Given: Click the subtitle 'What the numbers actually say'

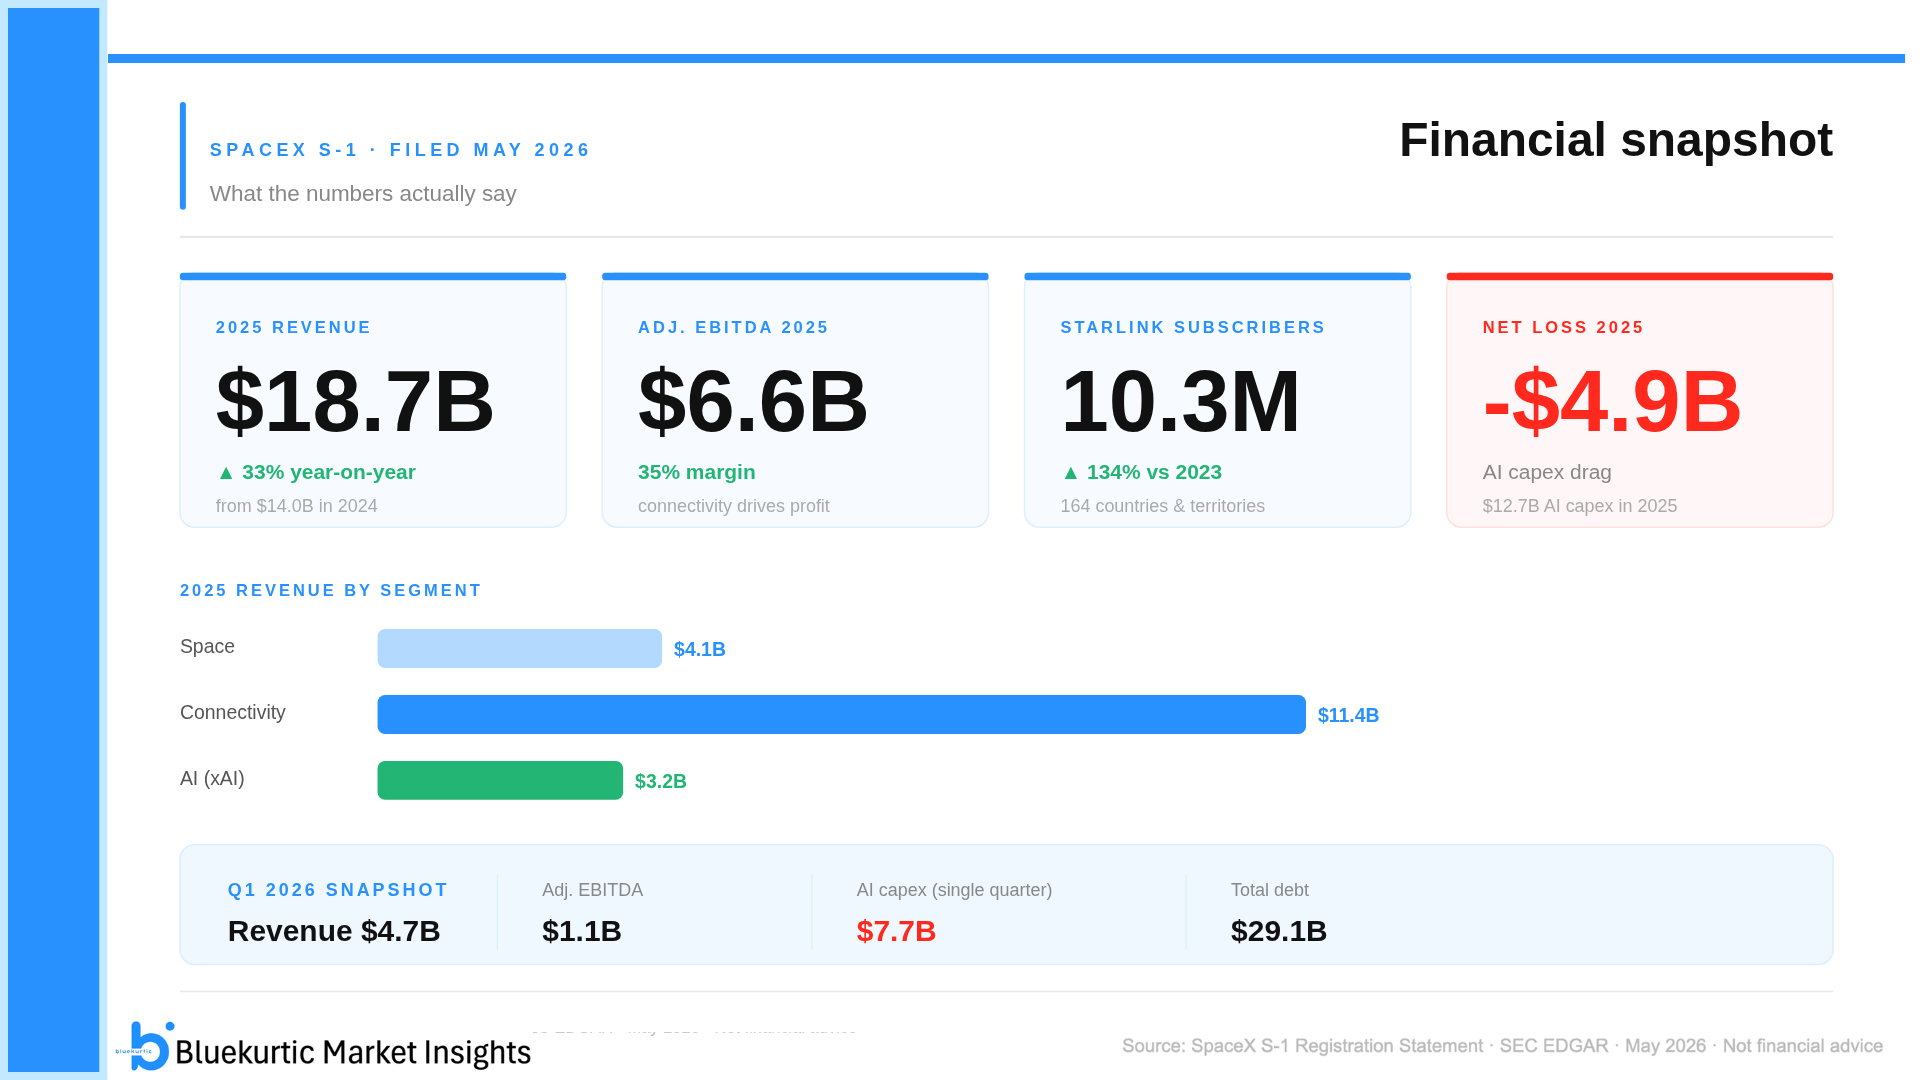Looking at the screenshot, I should [363, 194].
